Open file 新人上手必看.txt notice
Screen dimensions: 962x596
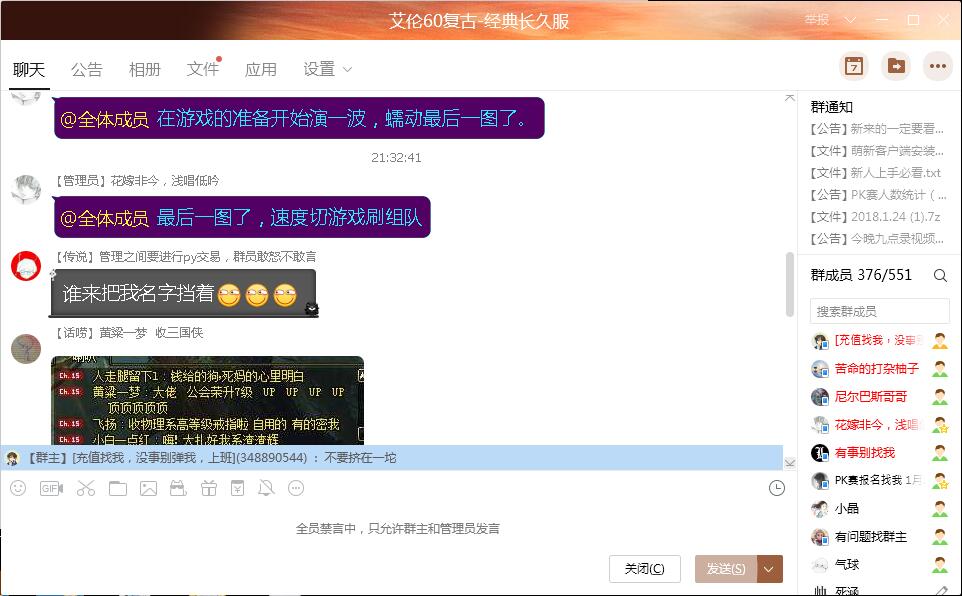coord(876,173)
